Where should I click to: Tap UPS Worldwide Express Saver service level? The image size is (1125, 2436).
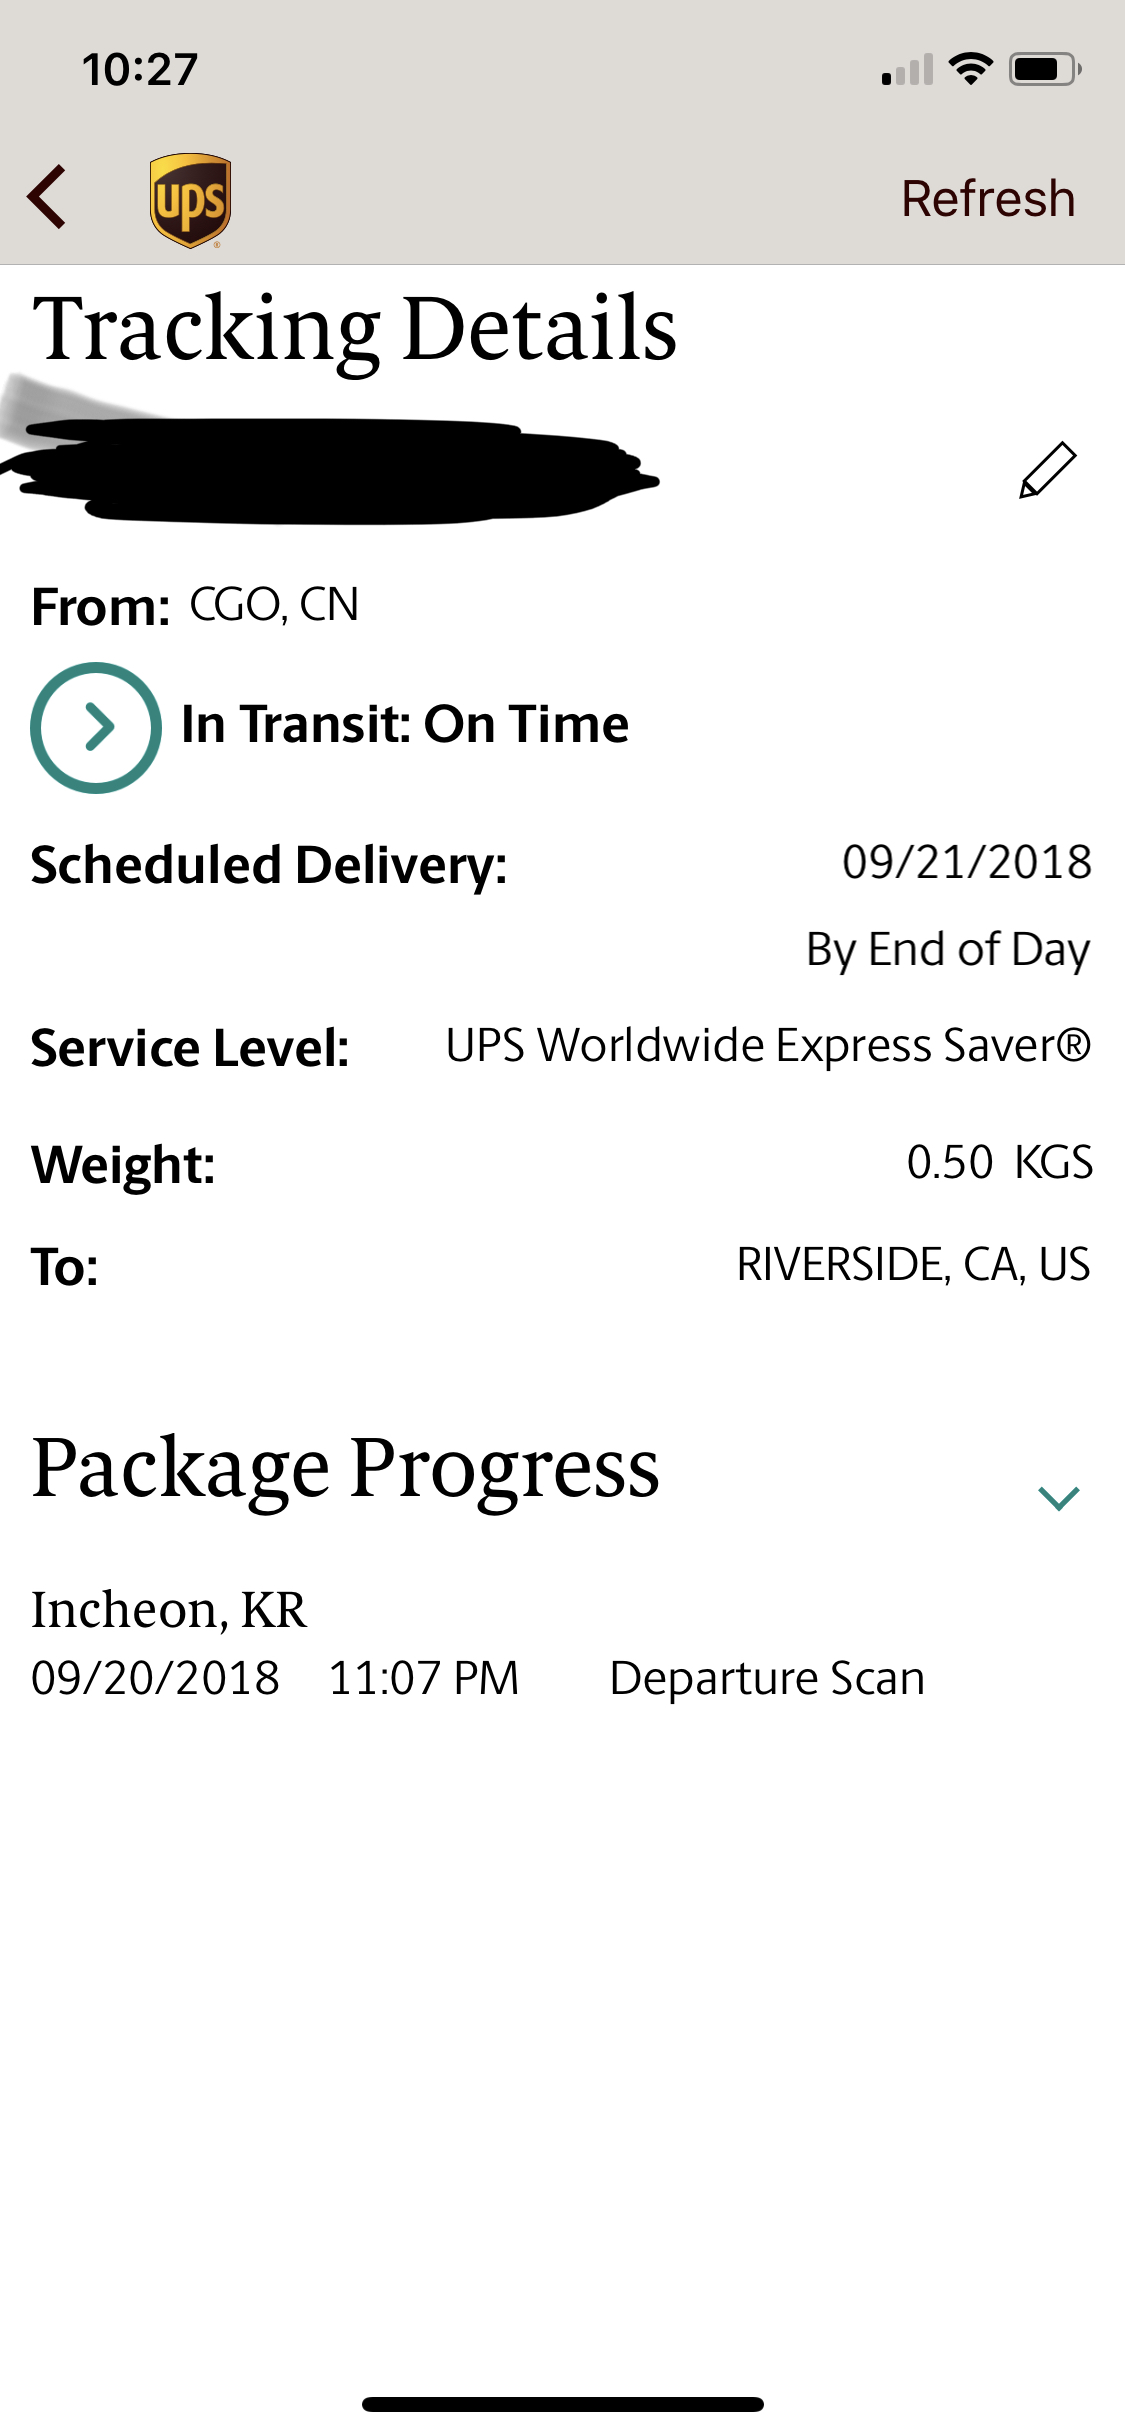tap(768, 1046)
